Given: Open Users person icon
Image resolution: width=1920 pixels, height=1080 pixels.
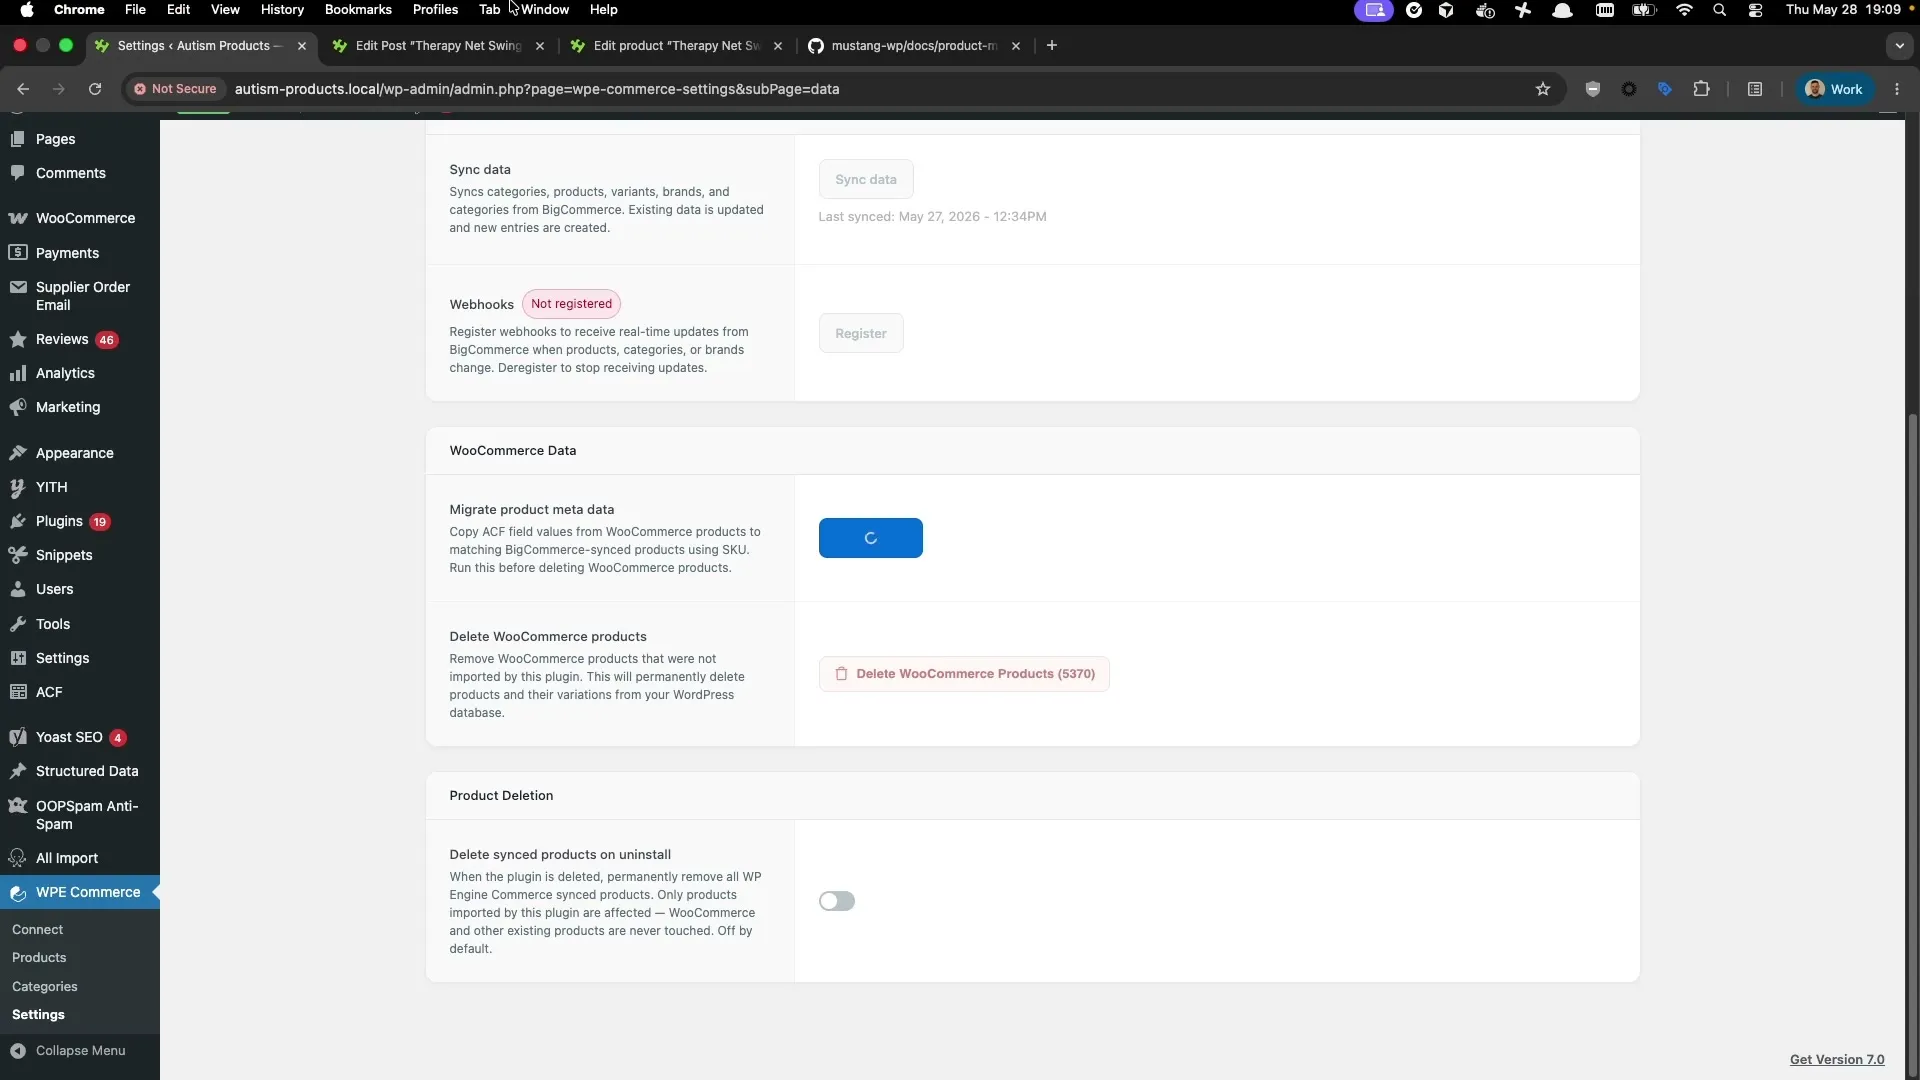Looking at the screenshot, I should 18,589.
